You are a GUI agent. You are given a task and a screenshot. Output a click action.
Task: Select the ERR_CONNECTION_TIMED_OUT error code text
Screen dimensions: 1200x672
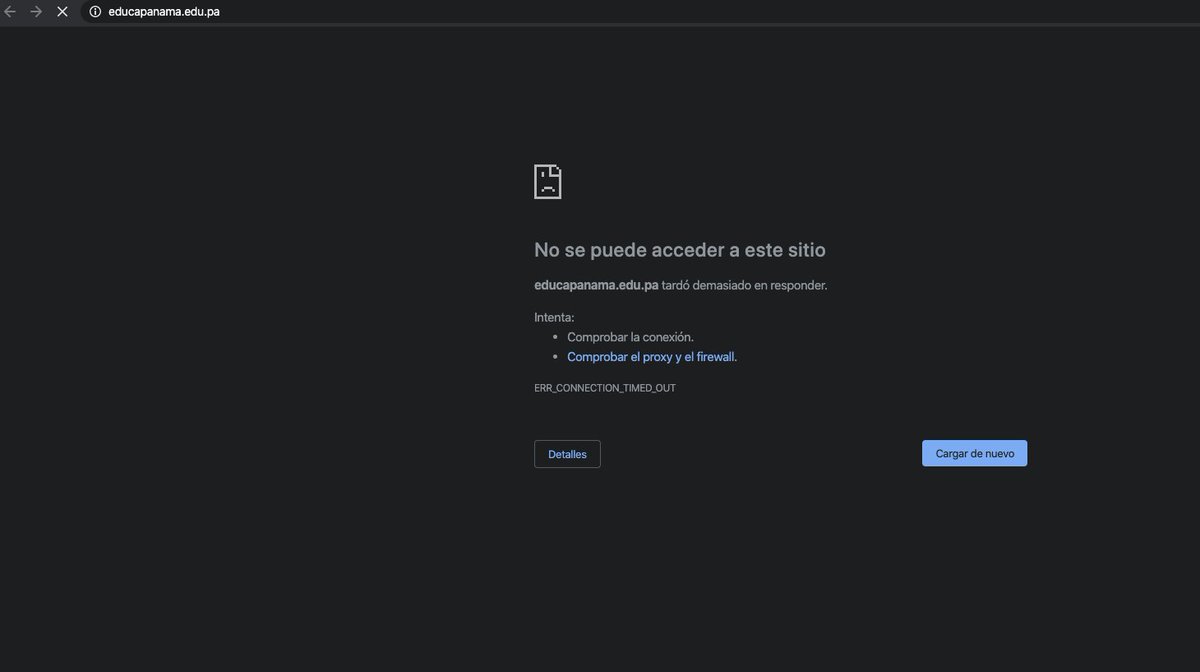coord(605,388)
